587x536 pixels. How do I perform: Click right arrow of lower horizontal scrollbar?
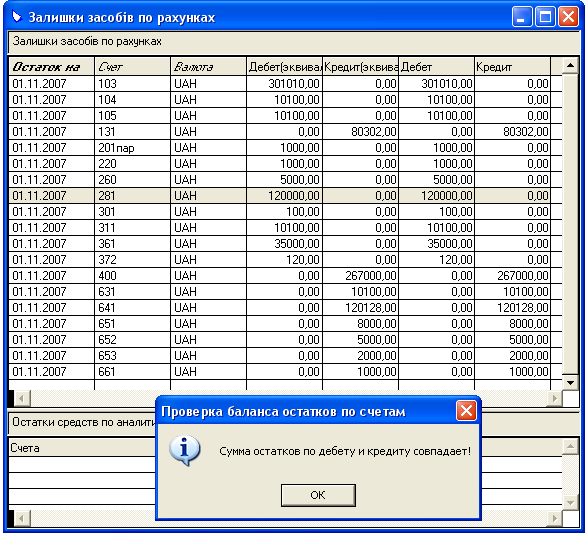554,518
